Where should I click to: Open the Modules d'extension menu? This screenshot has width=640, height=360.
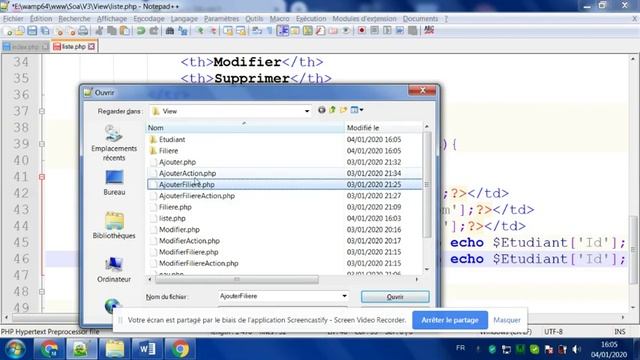(364, 19)
